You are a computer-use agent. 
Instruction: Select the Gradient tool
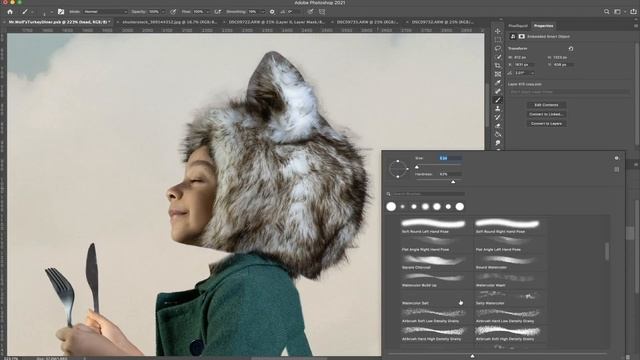pyautogui.click(x=498, y=134)
